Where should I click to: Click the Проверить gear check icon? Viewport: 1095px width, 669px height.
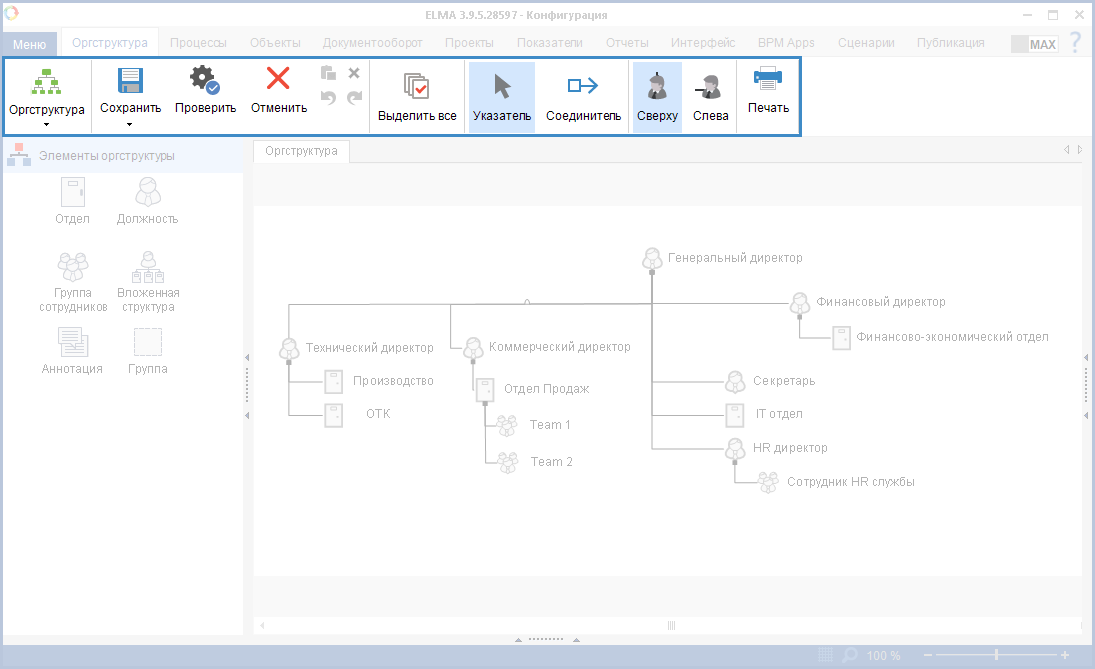click(x=205, y=82)
